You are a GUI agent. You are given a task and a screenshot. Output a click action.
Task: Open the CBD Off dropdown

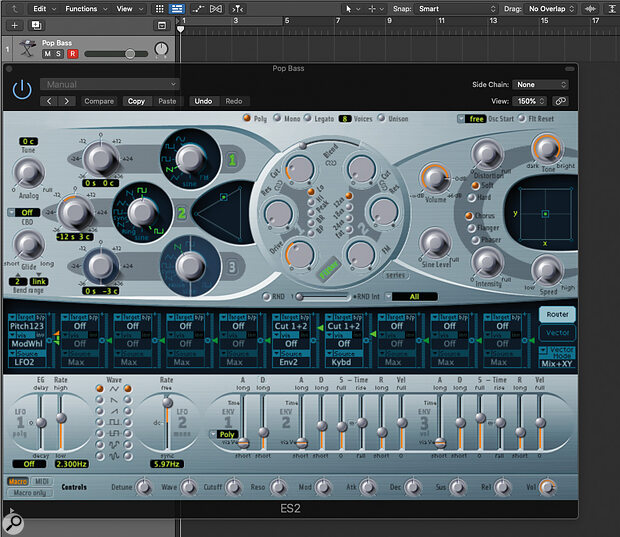[24, 212]
